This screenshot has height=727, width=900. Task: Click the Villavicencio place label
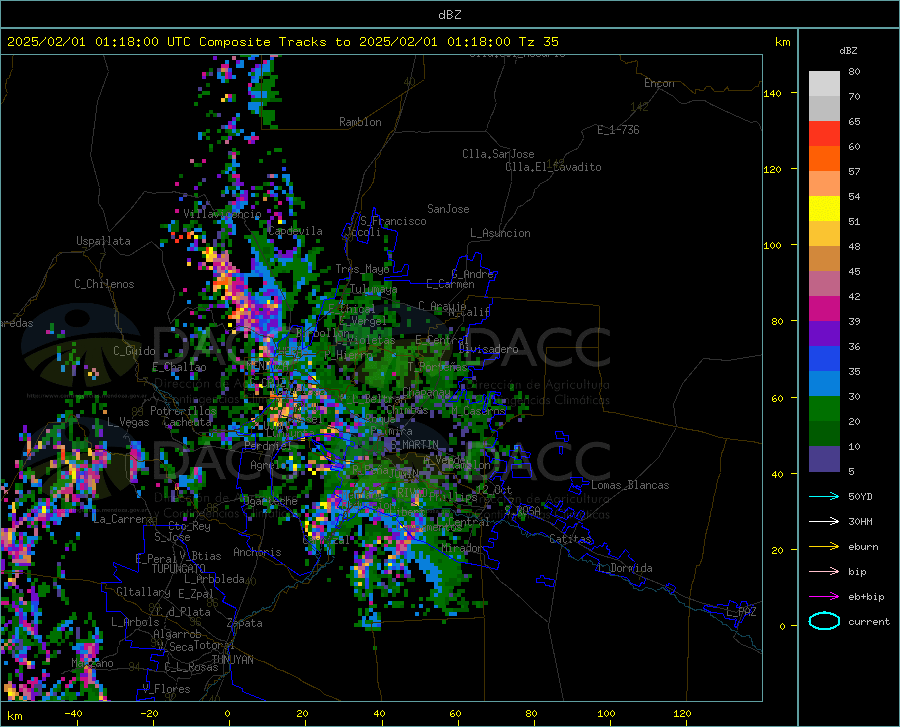tap(223, 214)
